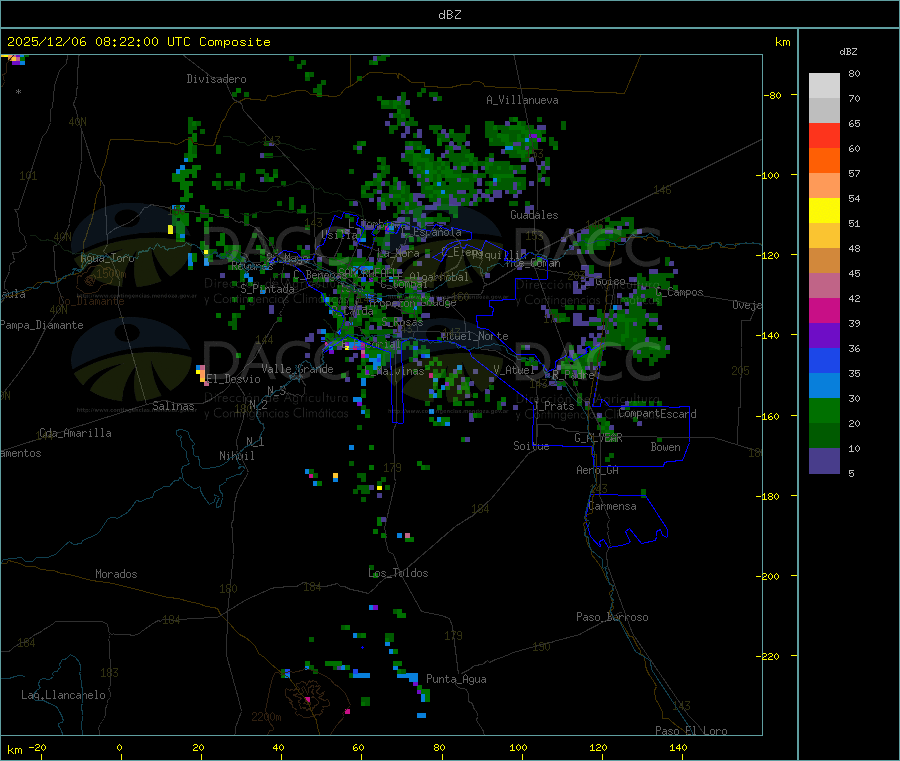Click the 2025/12/06 08:22:00 UTC Composite timestamp

click(x=138, y=42)
